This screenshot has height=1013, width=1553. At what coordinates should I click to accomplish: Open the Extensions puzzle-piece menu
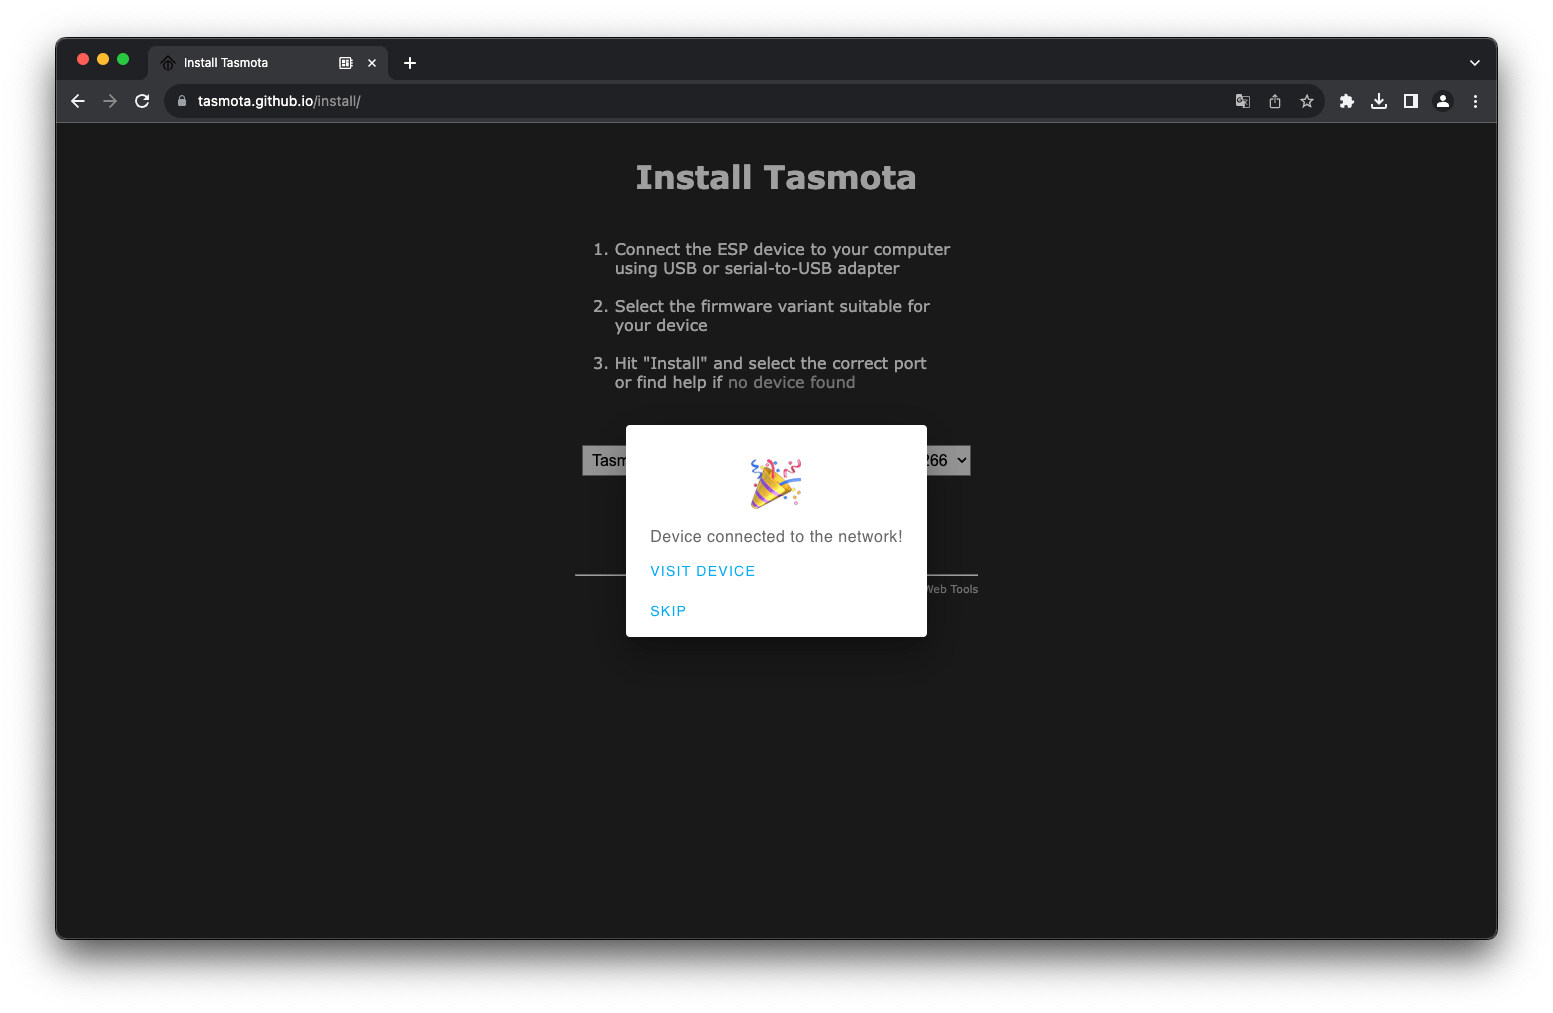[1346, 101]
